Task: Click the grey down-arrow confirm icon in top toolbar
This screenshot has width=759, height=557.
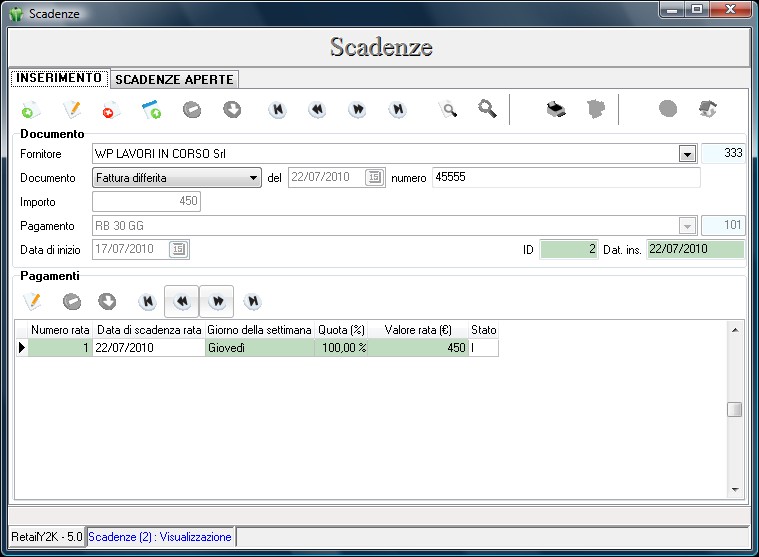Action: [232, 109]
